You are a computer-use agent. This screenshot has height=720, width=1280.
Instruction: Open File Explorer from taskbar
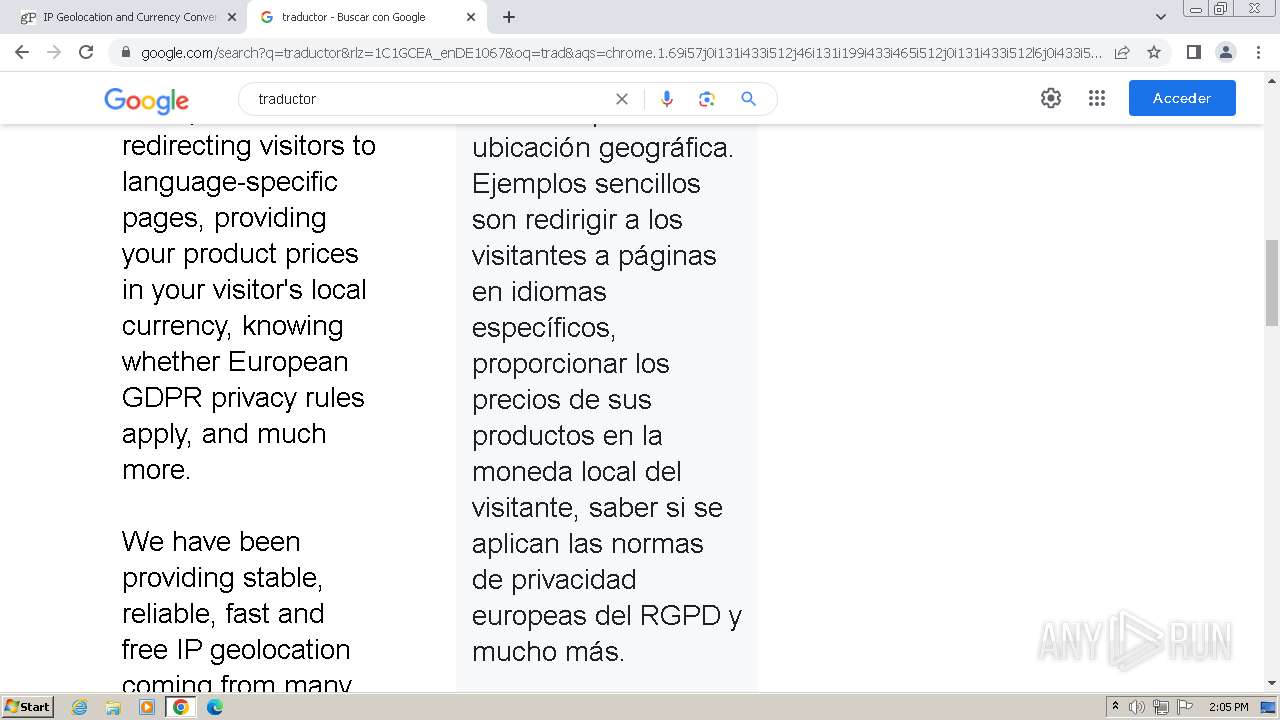(113, 707)
